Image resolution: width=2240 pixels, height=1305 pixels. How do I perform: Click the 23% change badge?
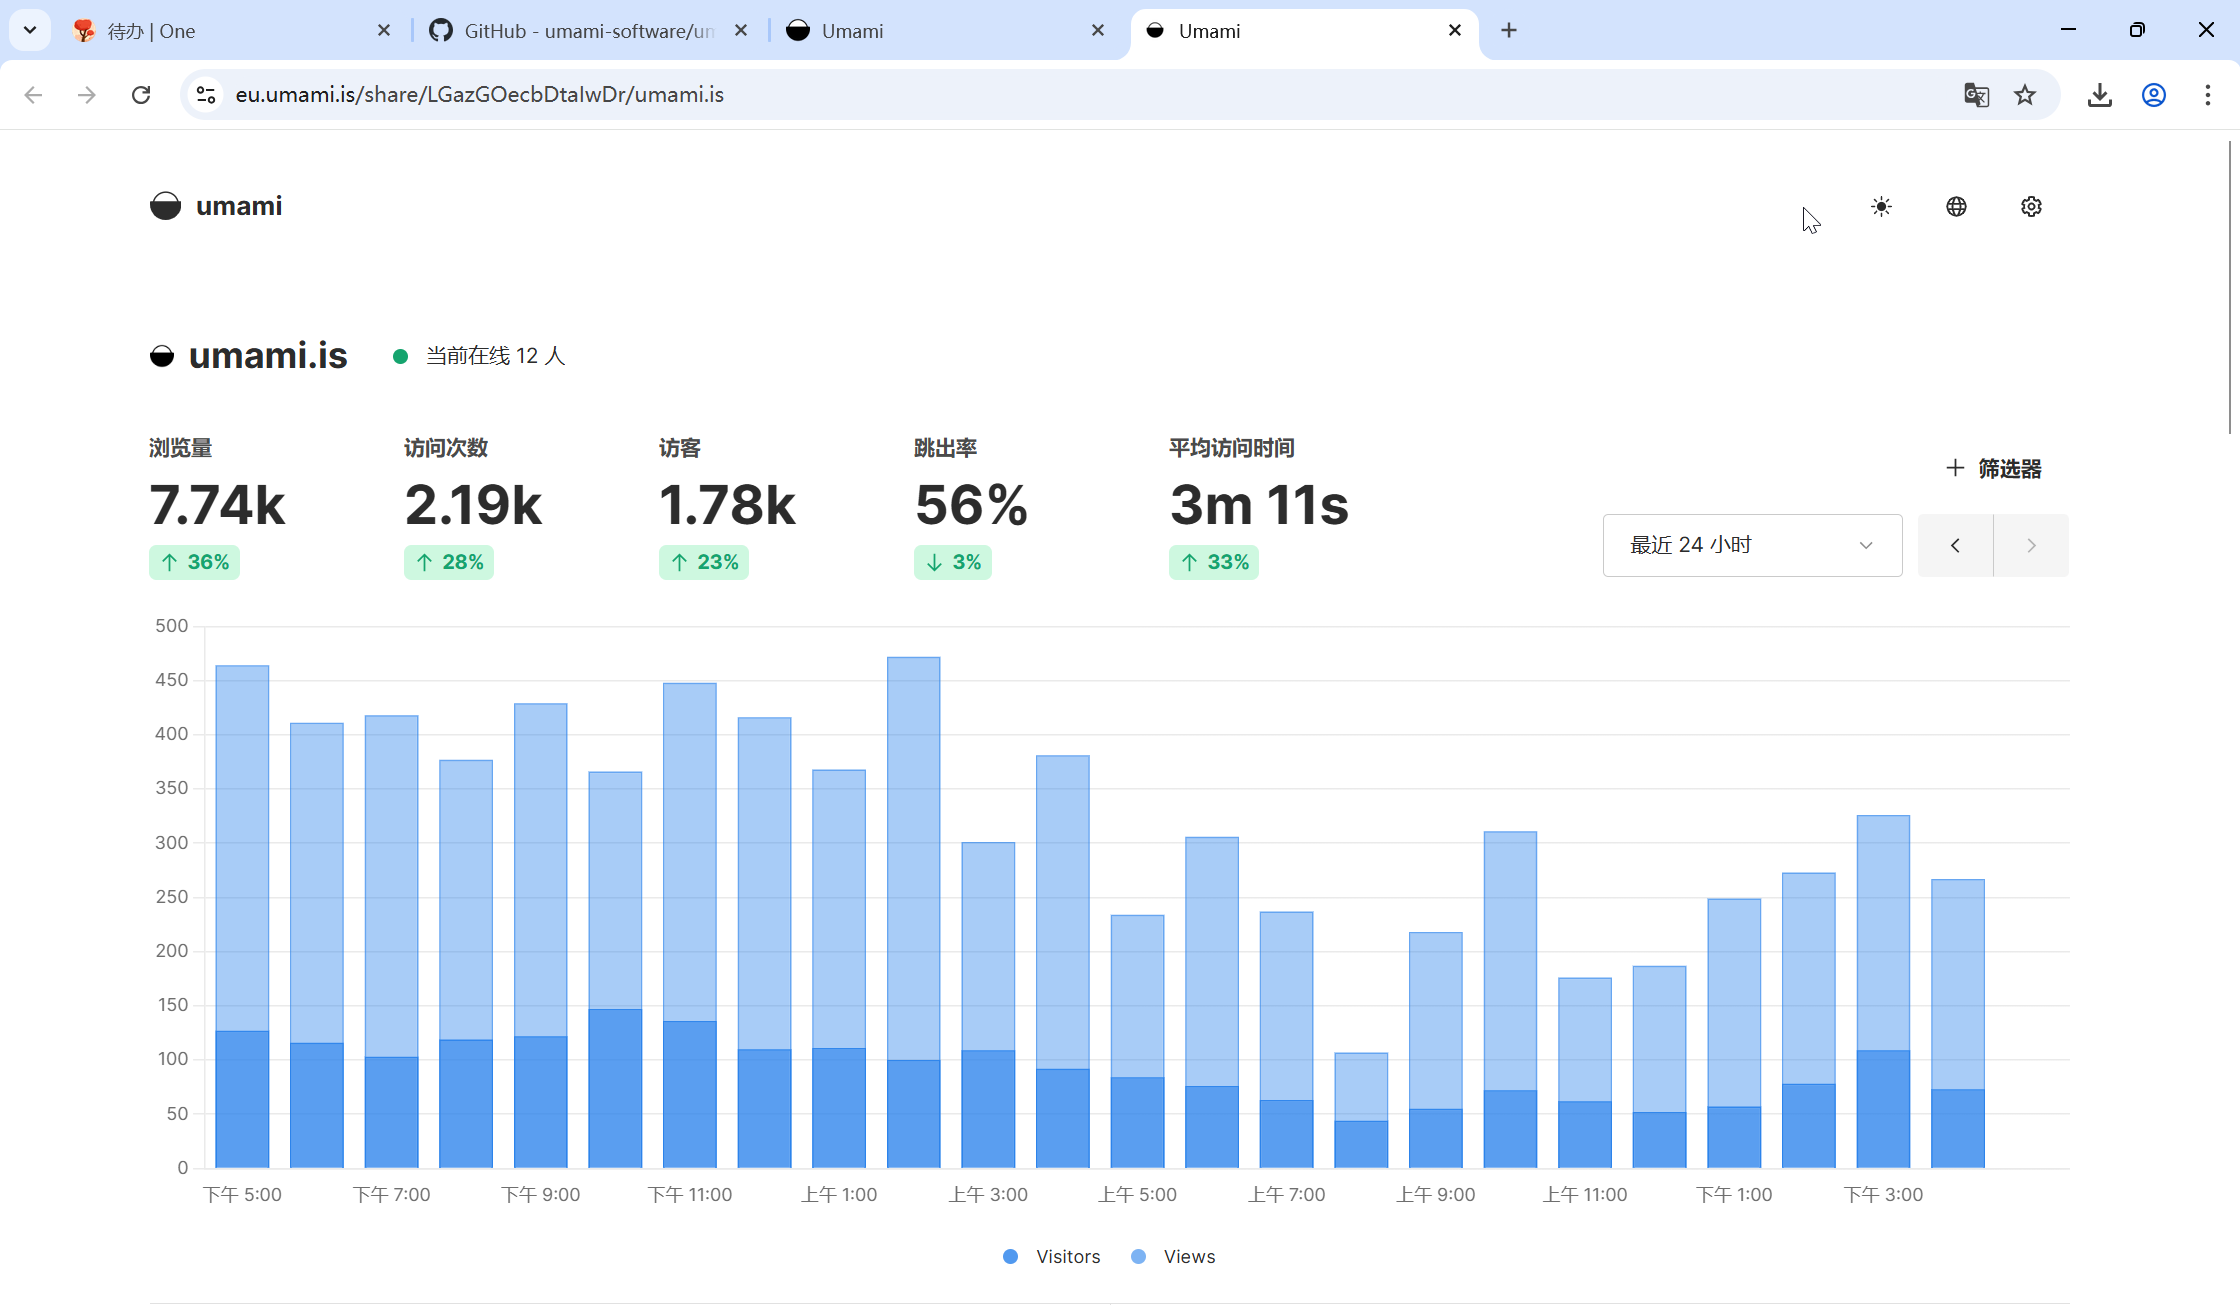(x=704, y=562)
